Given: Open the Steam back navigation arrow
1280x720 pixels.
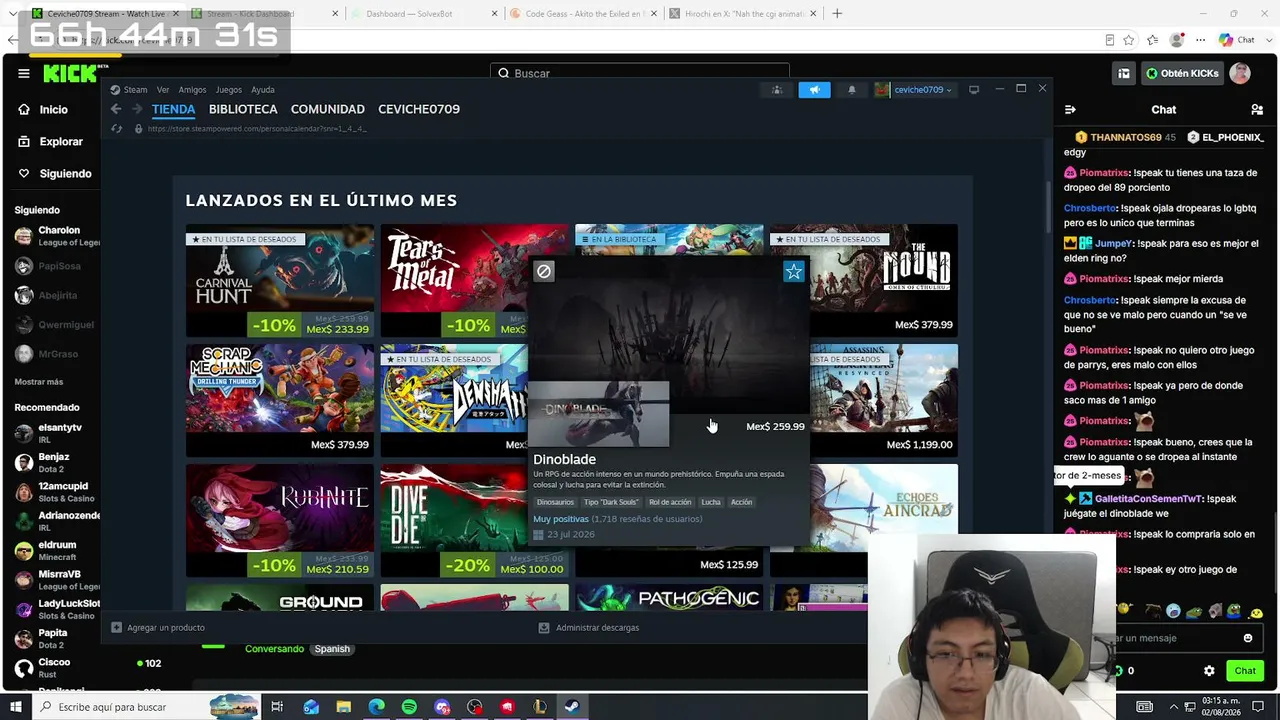Looking at the screenshot, I should tap(116, 109).
